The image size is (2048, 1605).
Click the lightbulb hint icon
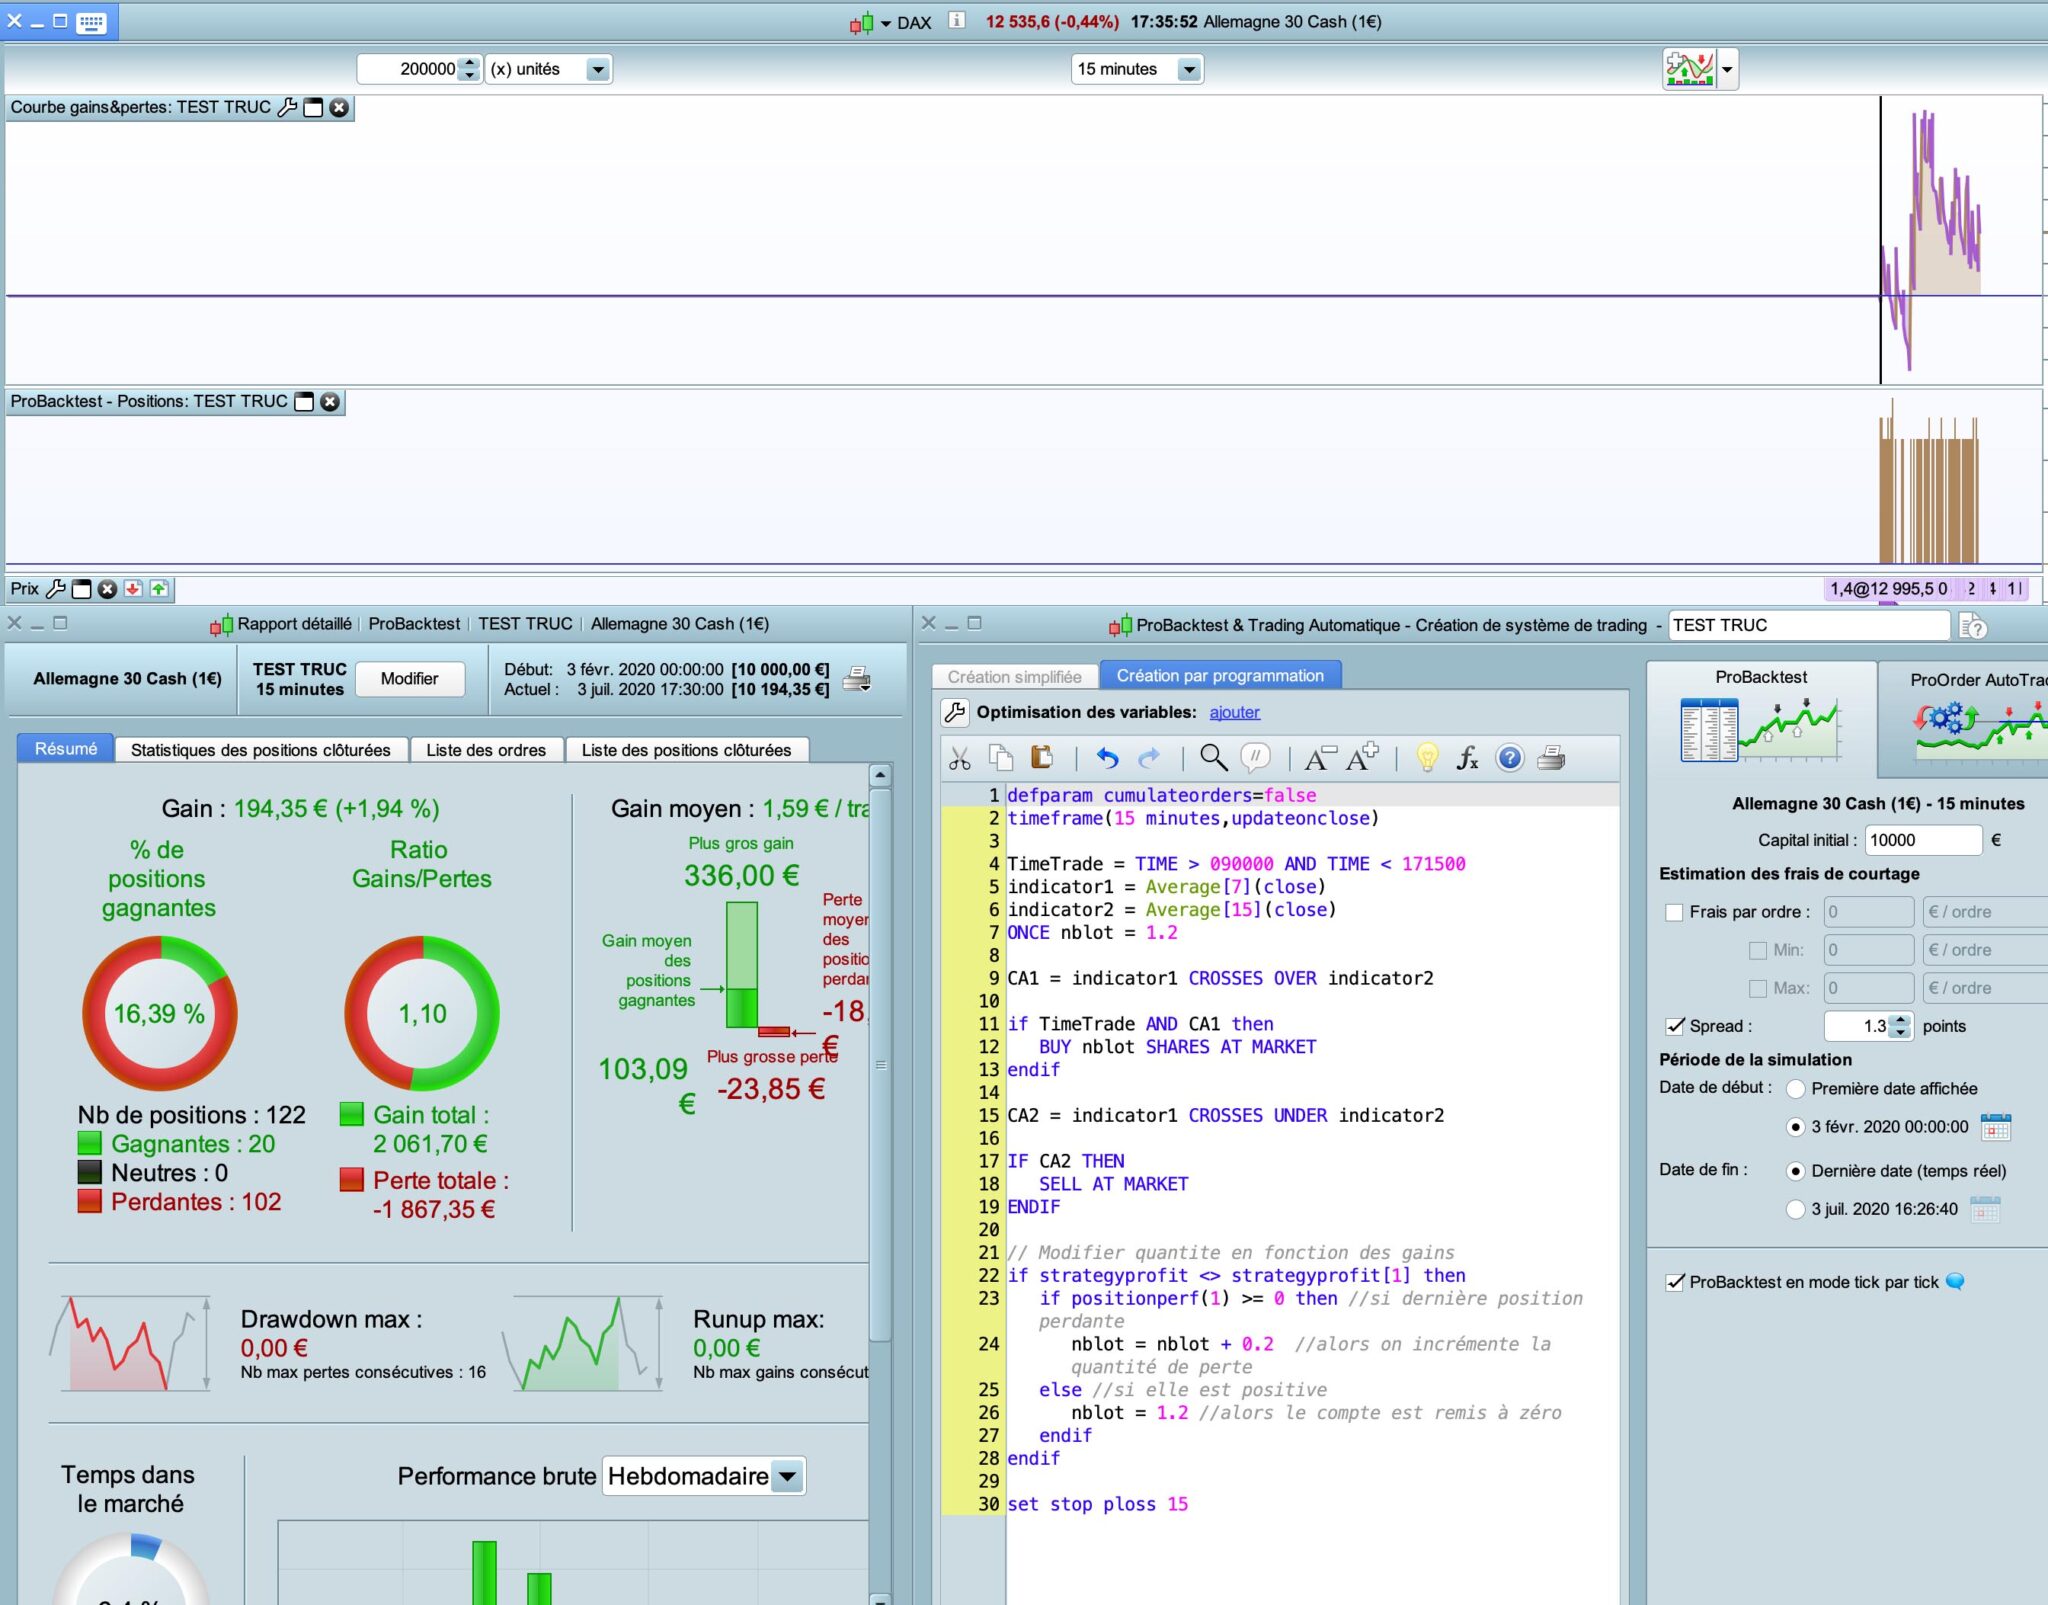(1427, 758)
